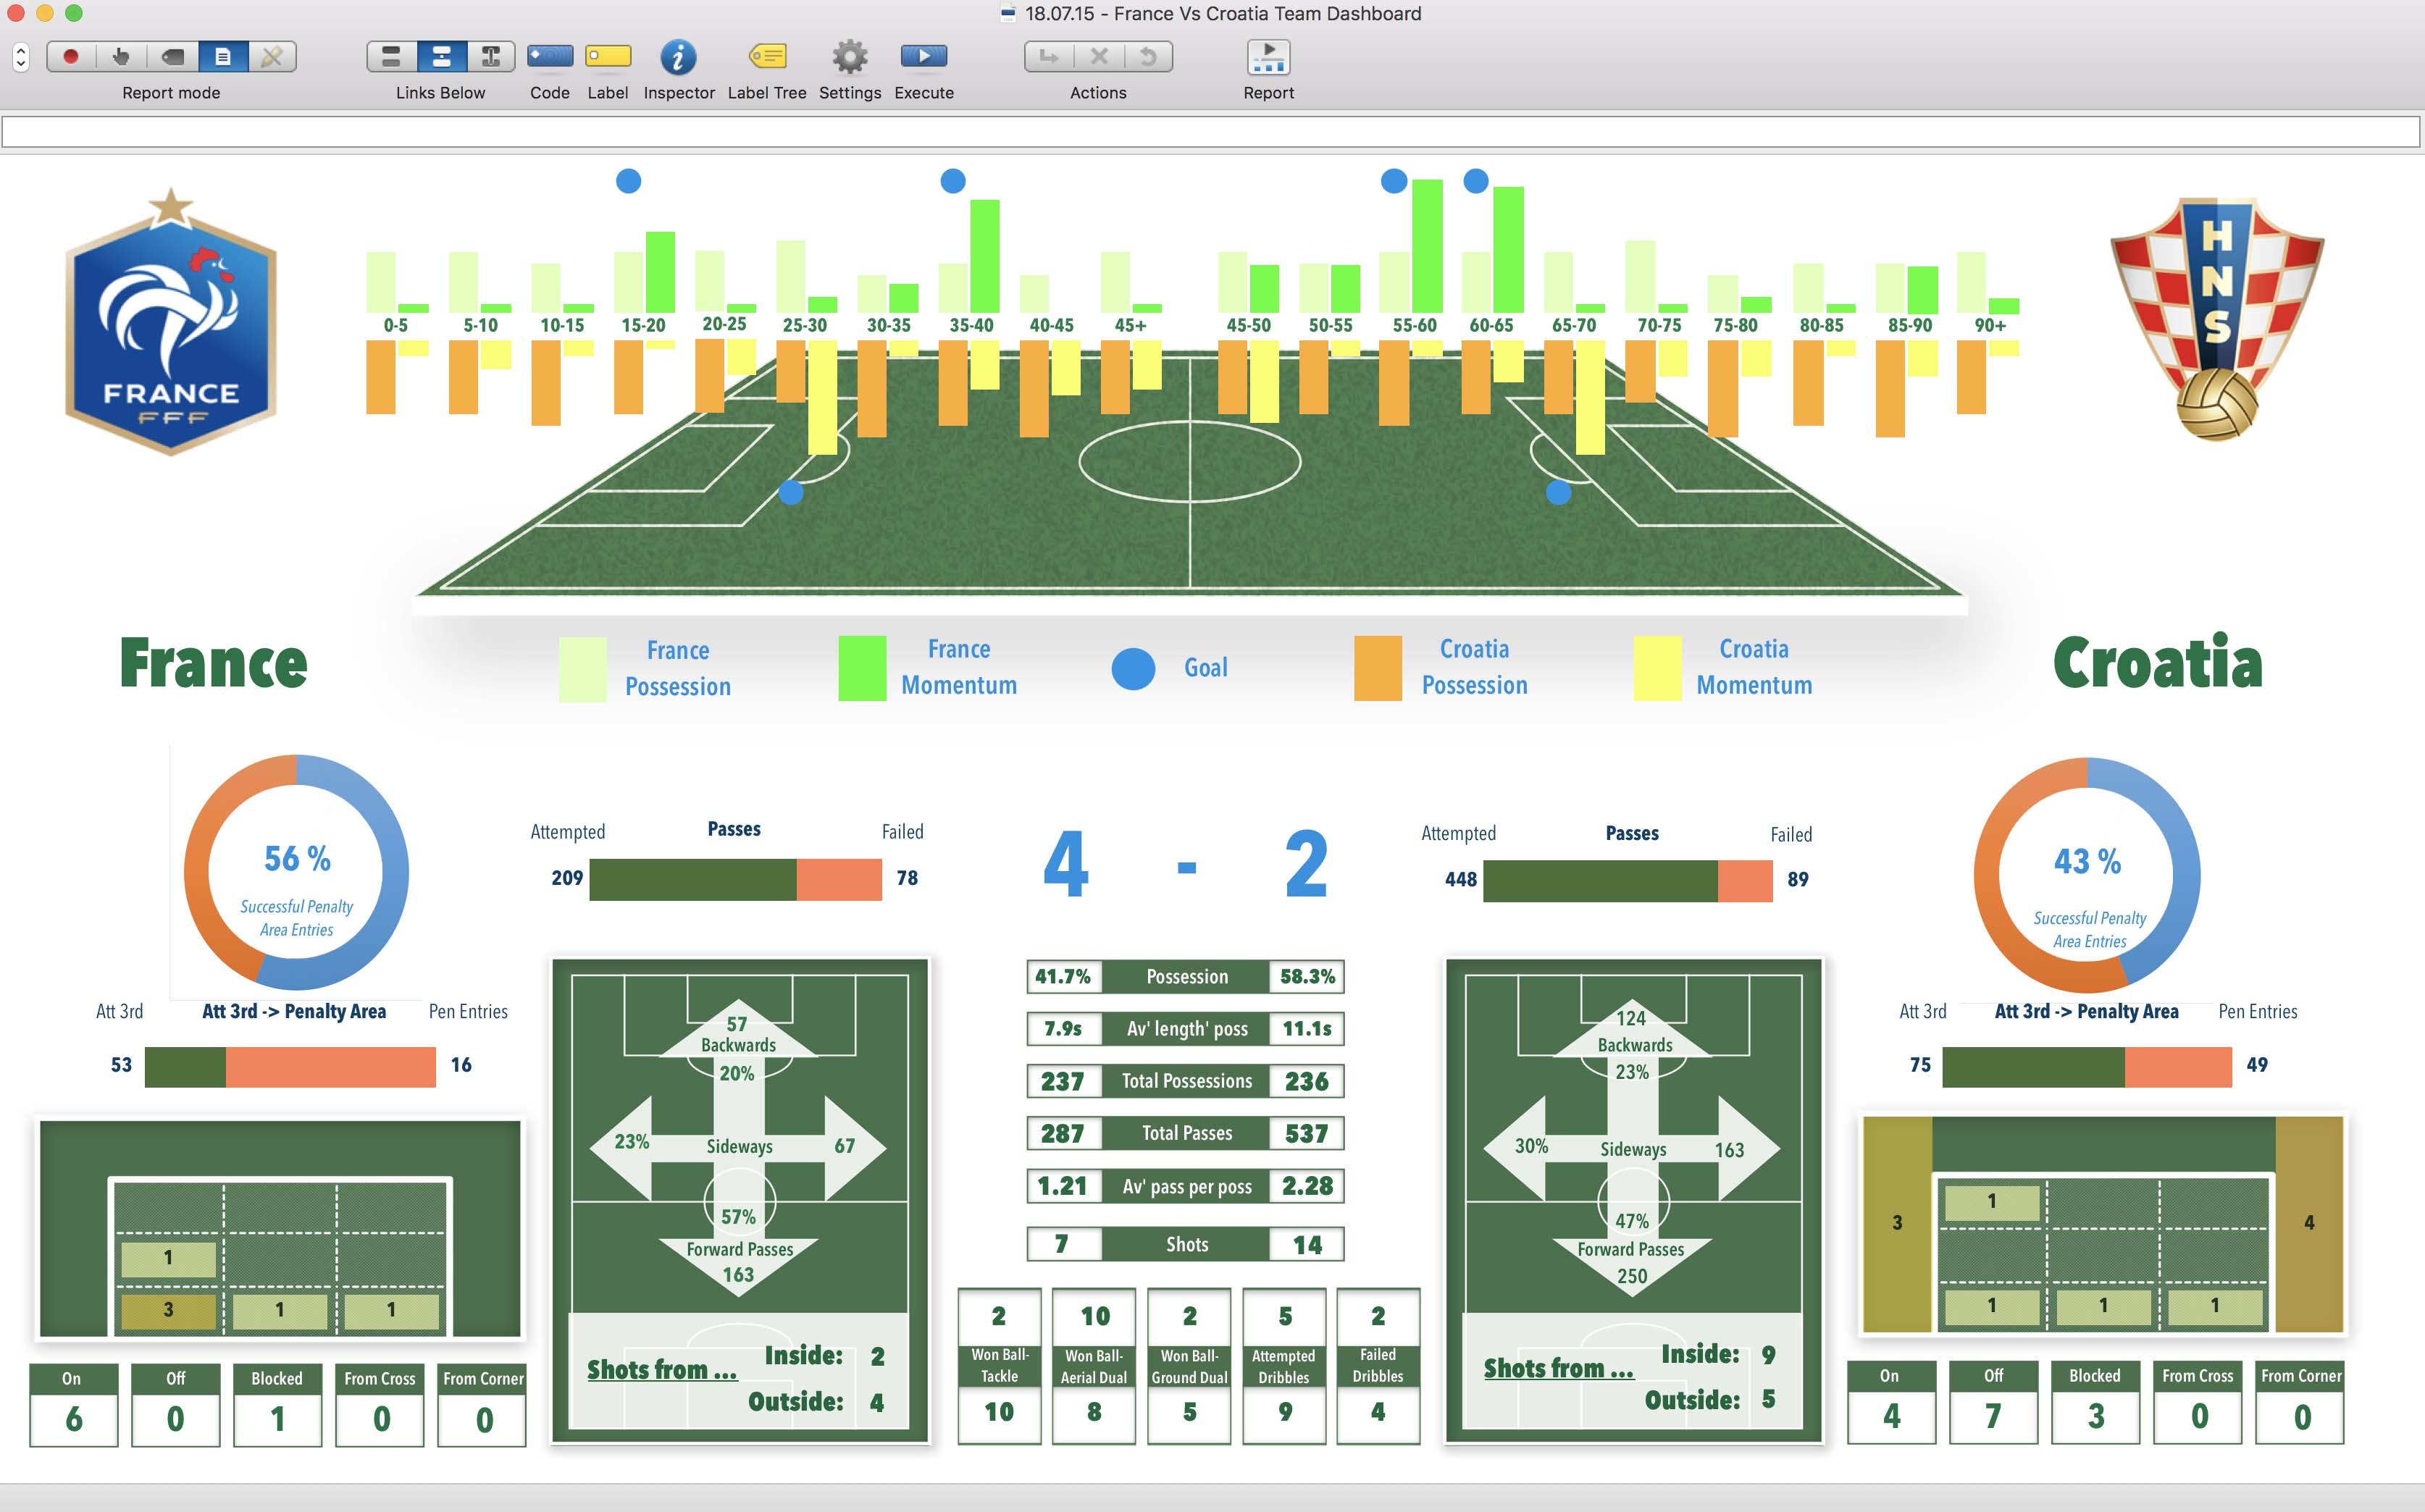
Task: Select the first Links Below layout option
Action: pos(392,57)
